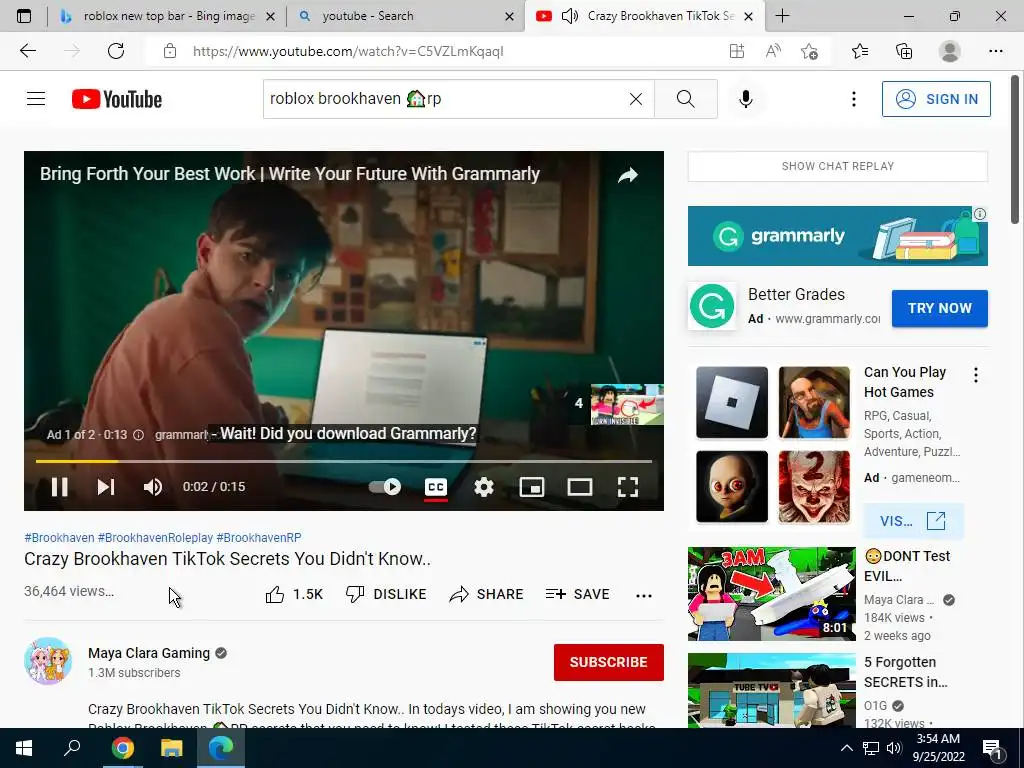1024x768 pixels.
Task: Open more actions ellipsis below video
Action: tap(644, 596)
